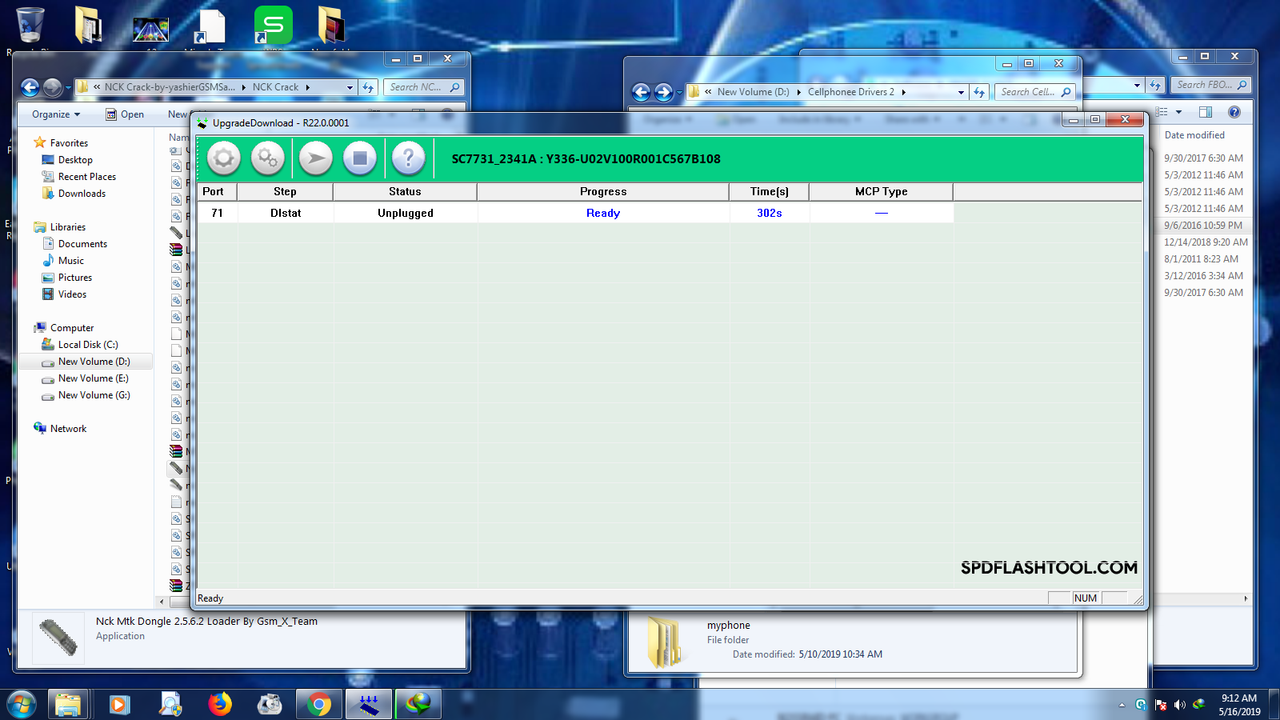Open New Volume (G:)
This screenshot has width=1280, height=720.
click(94, 396)
